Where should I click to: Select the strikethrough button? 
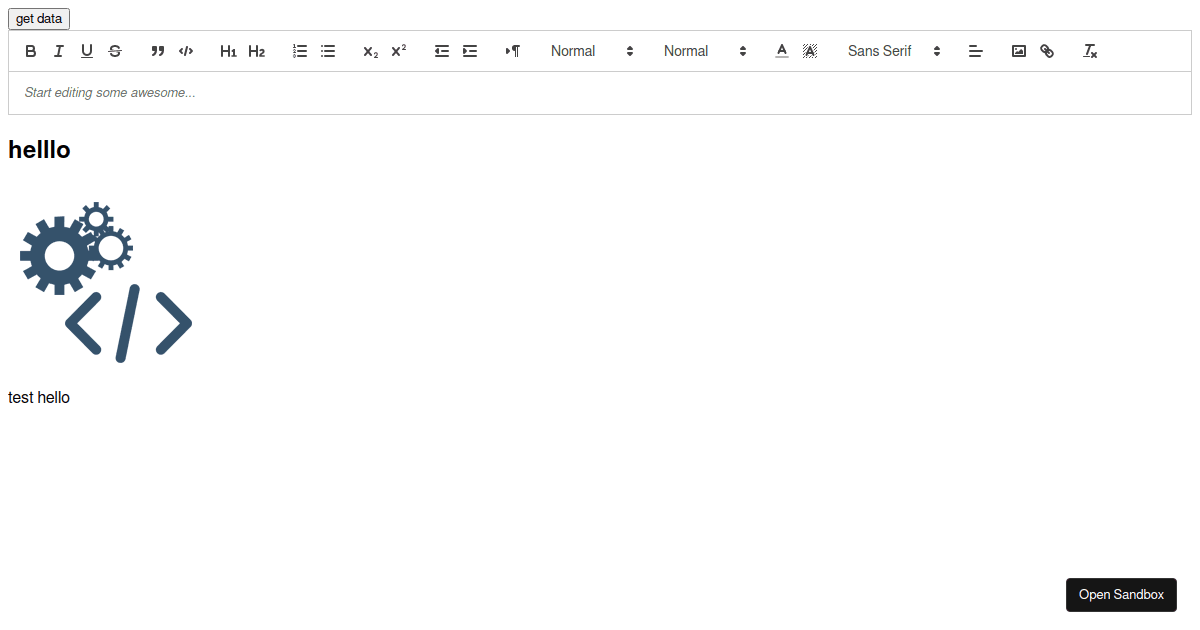[115, 51]
